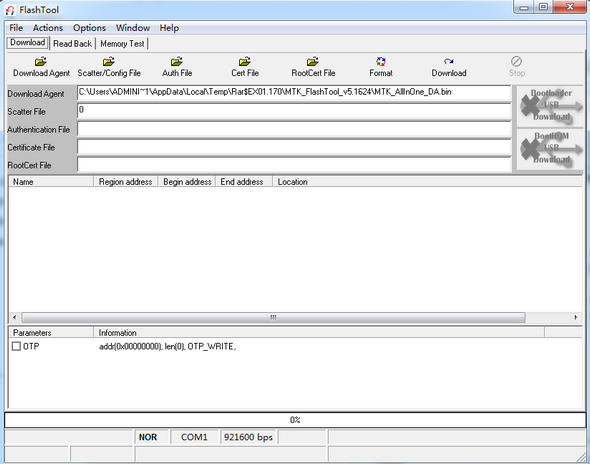Viewport: 590px width, 464px height.
Task: Click the Scatter File input field
Action: point(294,111)
